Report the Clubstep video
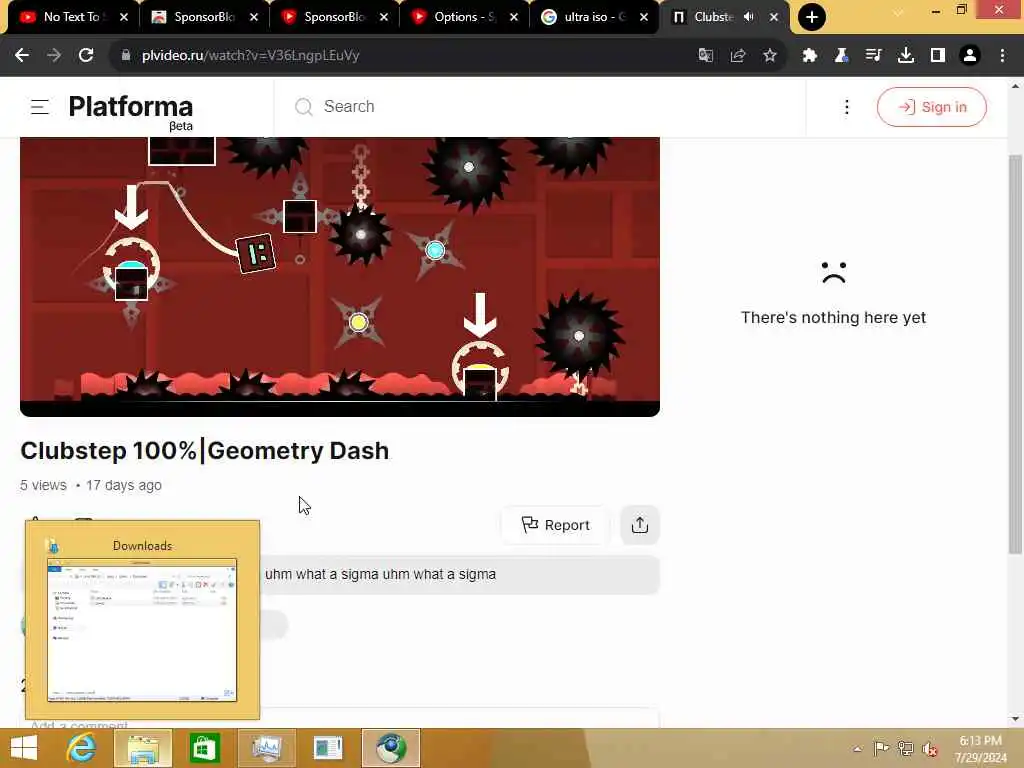The image size is (1024, 768). coord(555,525)
